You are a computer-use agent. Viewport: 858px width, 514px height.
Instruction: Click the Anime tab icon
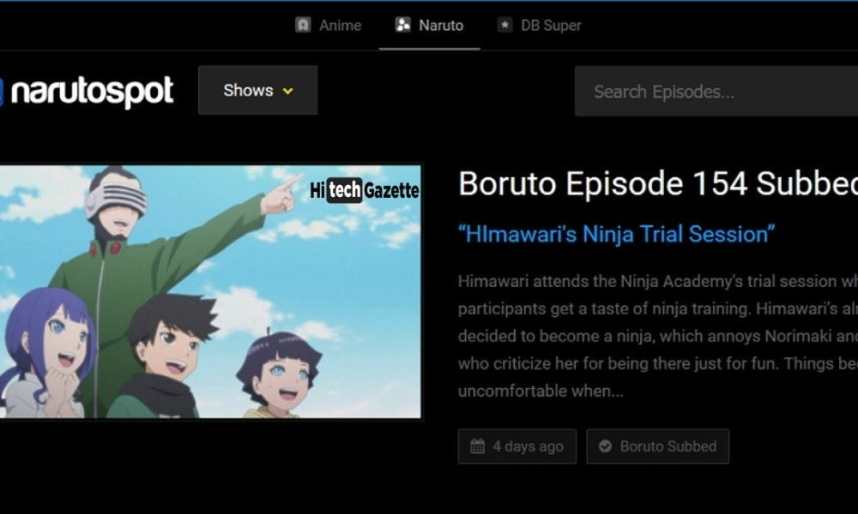(303, 25)
